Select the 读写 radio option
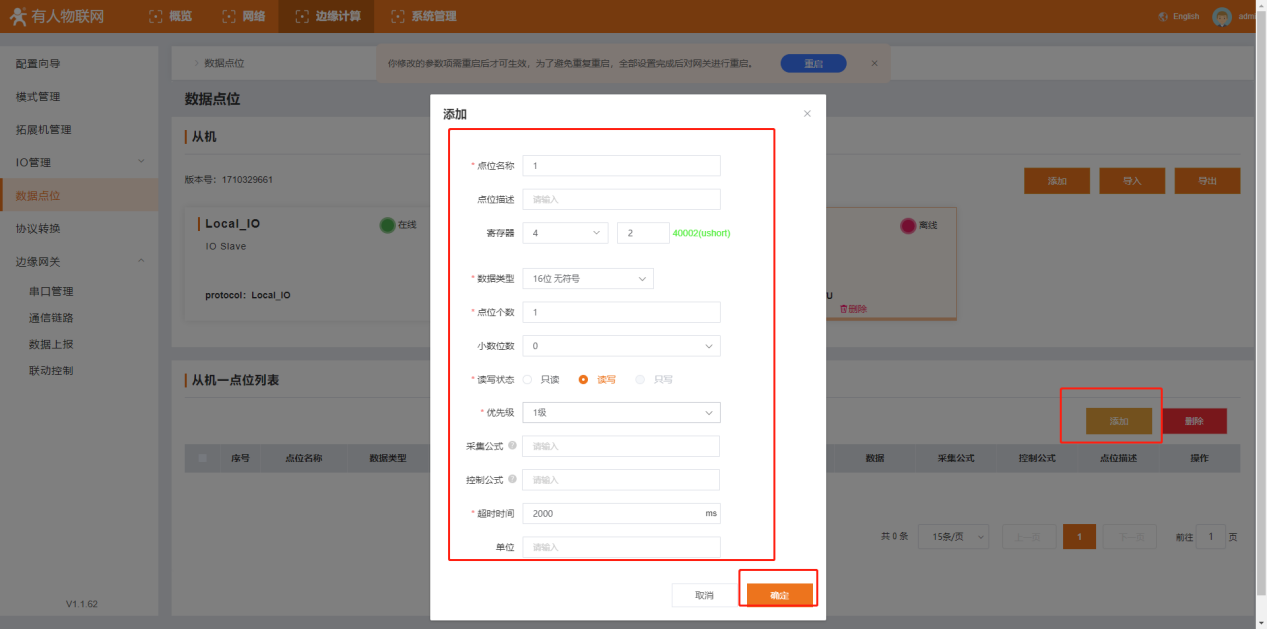Screen dimensions: 1267x629 pos(584,380)
